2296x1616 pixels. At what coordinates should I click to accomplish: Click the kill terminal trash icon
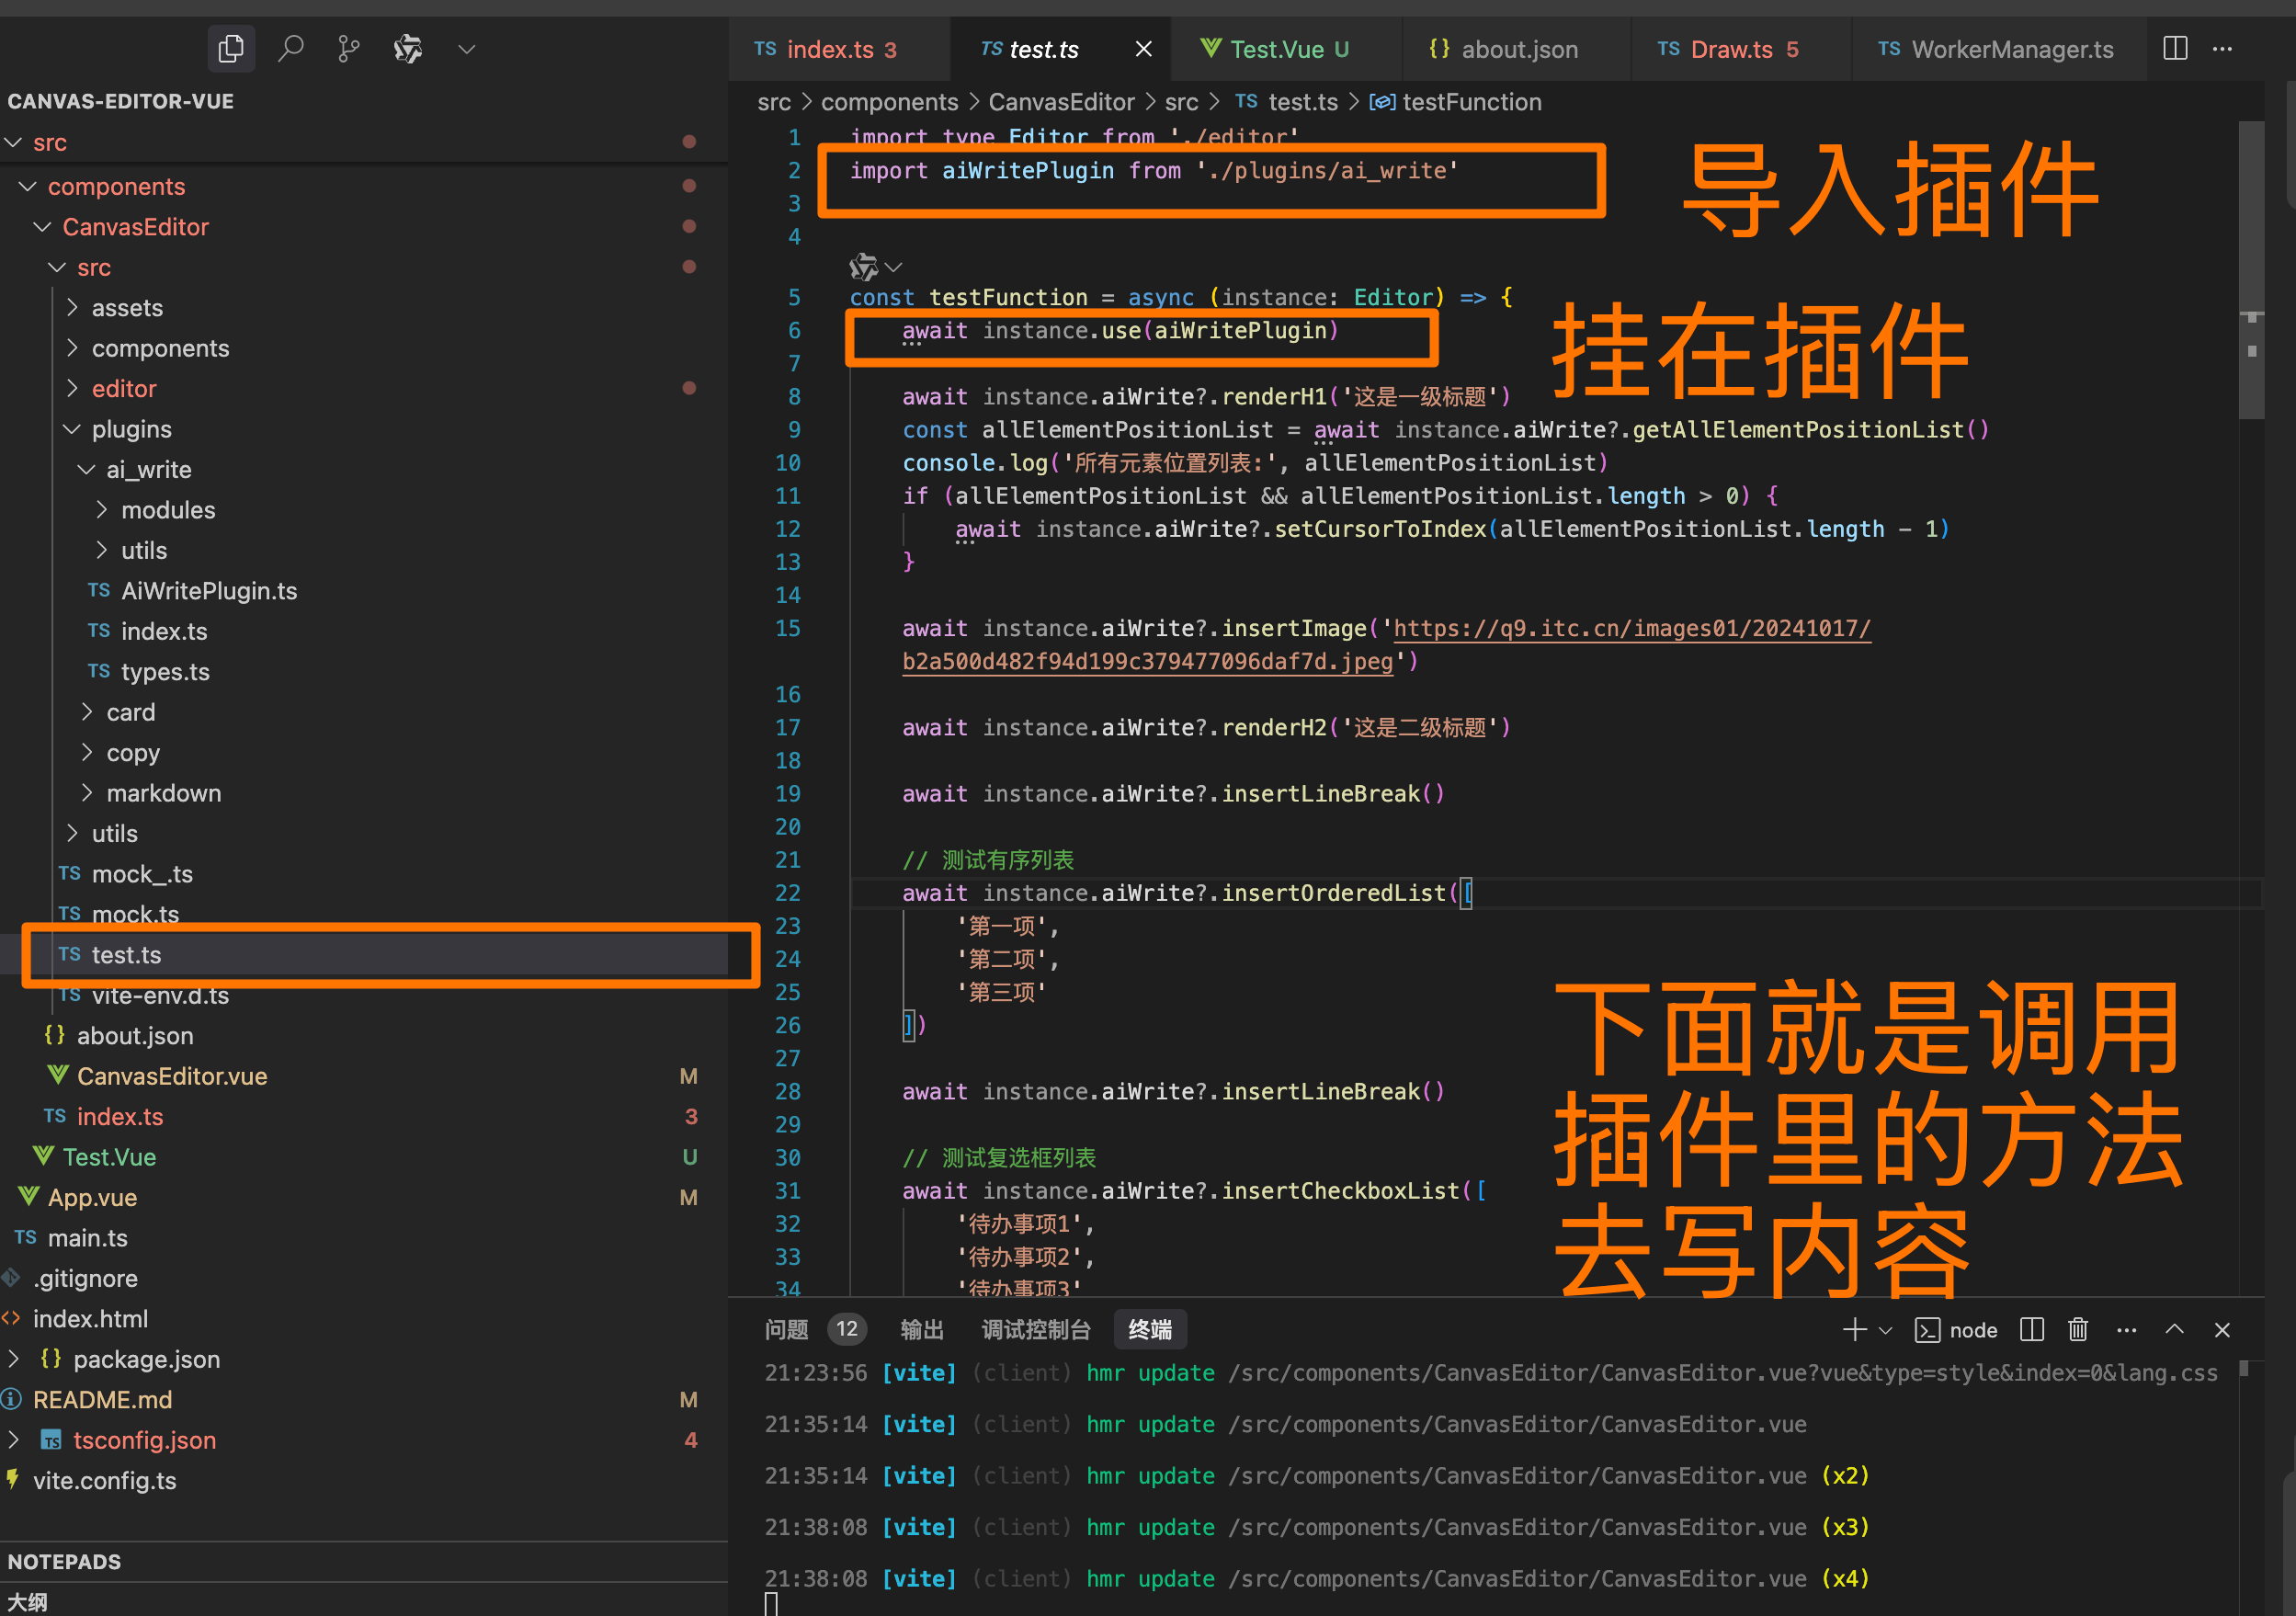[2078, 1329]
